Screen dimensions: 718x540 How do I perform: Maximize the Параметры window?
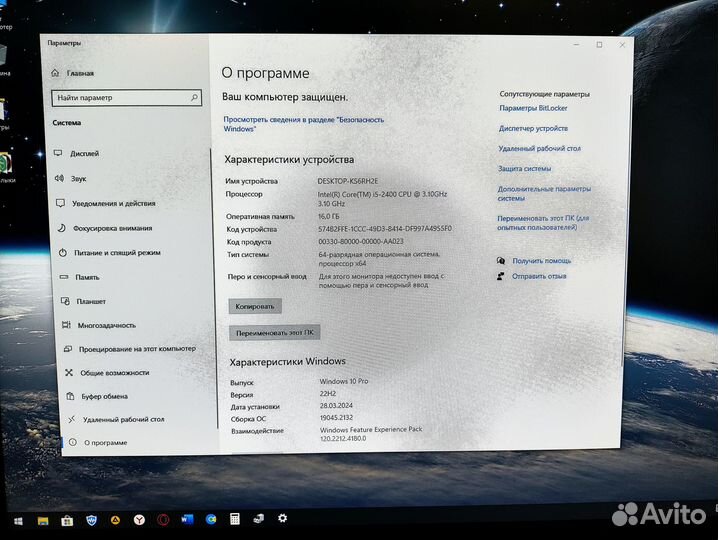click(x=599, y=44)
